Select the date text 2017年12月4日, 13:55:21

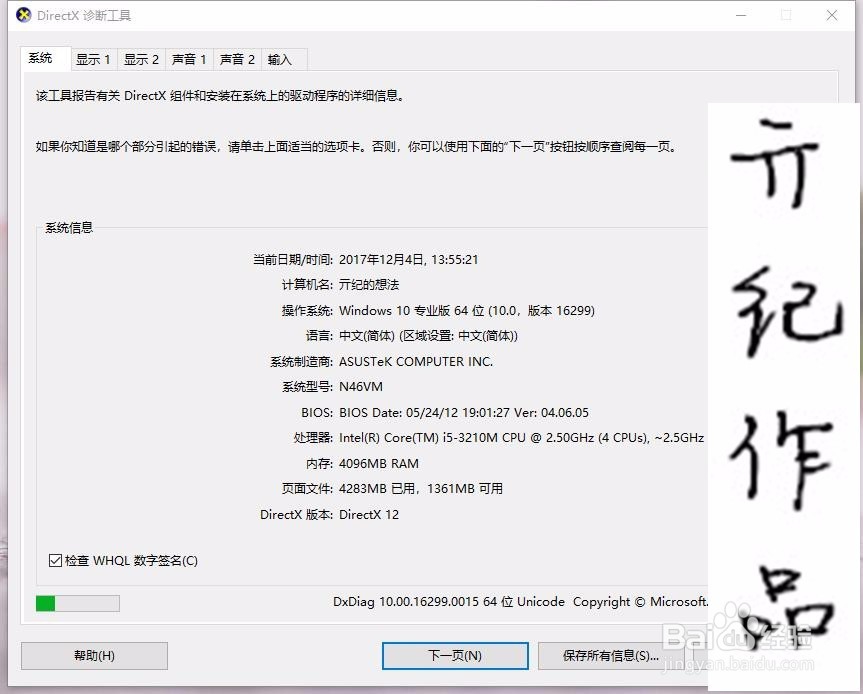(x=408, y=260)
